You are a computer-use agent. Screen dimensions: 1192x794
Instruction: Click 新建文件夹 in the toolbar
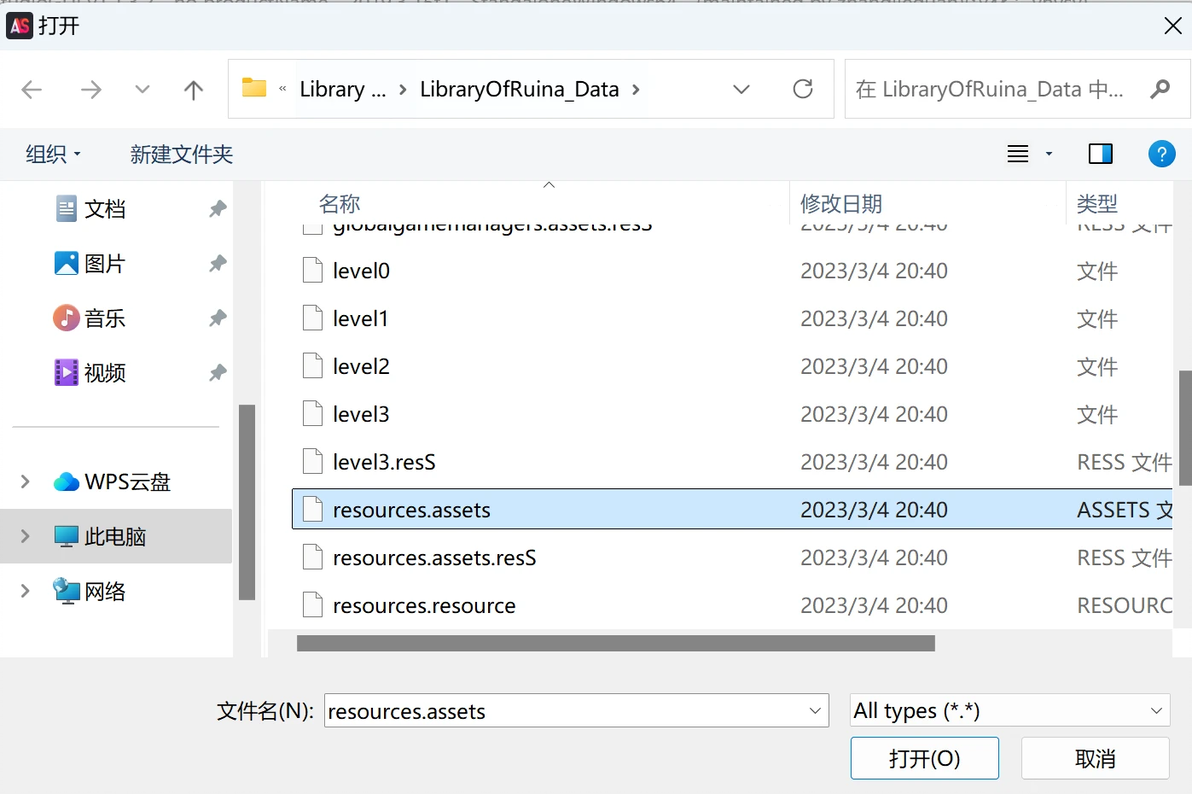181,154
